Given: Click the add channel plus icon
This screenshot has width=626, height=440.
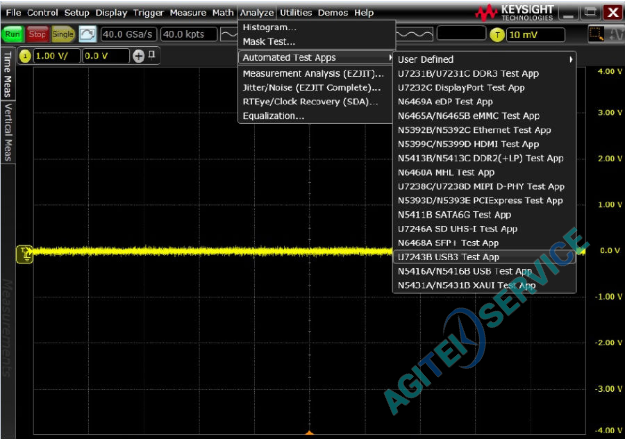Looking at the screenshot, I should 139,55.
